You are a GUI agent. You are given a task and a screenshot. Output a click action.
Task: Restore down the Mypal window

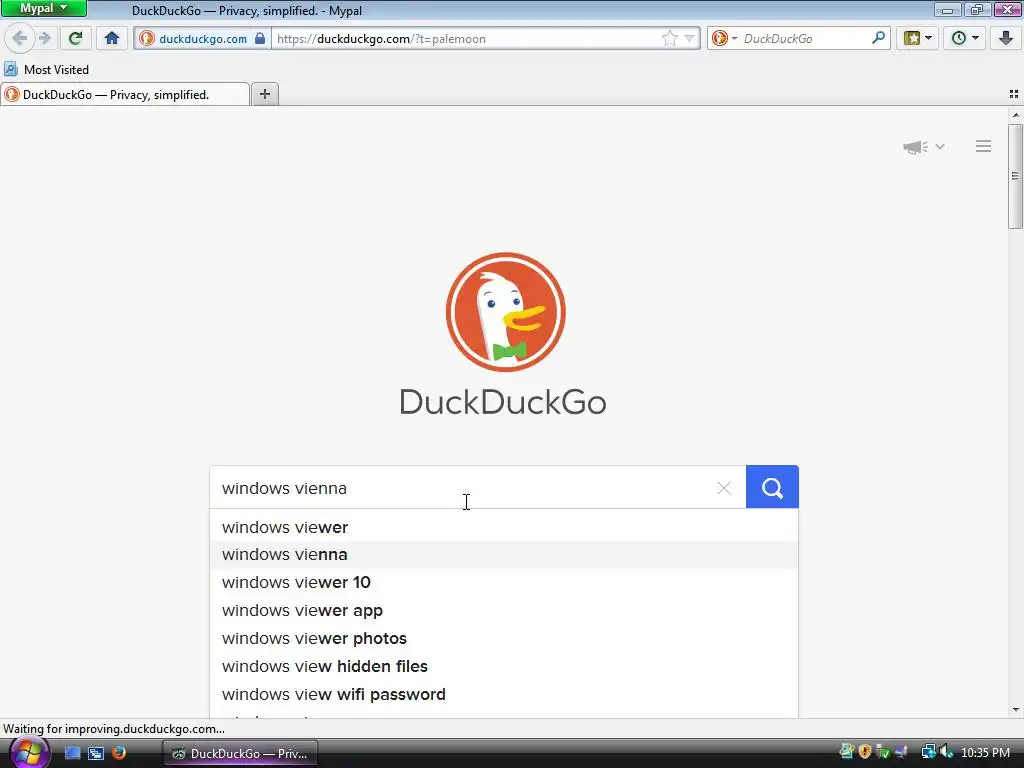coord(976,9)
